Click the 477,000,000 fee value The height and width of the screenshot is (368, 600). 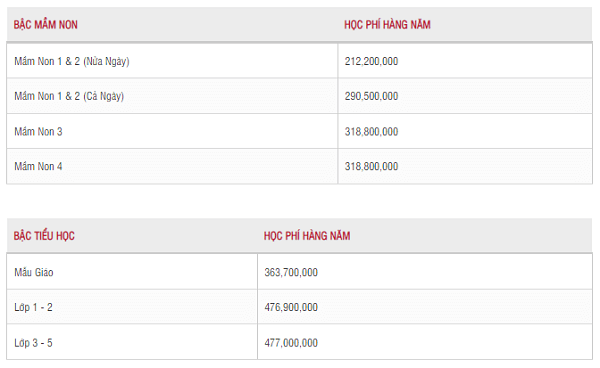(291, 343)
